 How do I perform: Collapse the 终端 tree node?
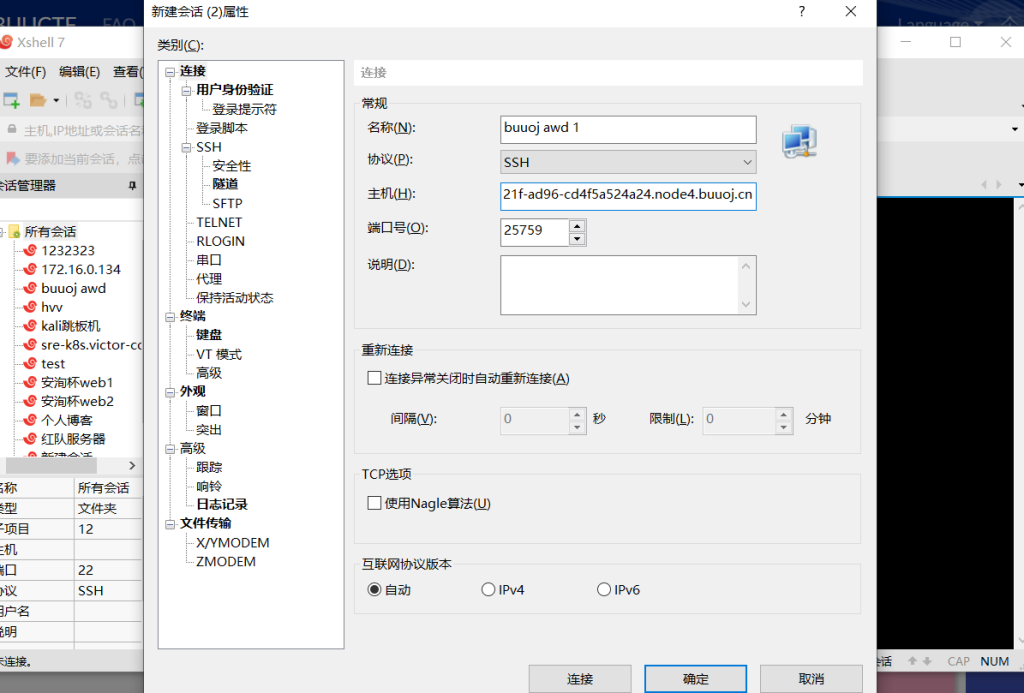click(x=170, y=315)
